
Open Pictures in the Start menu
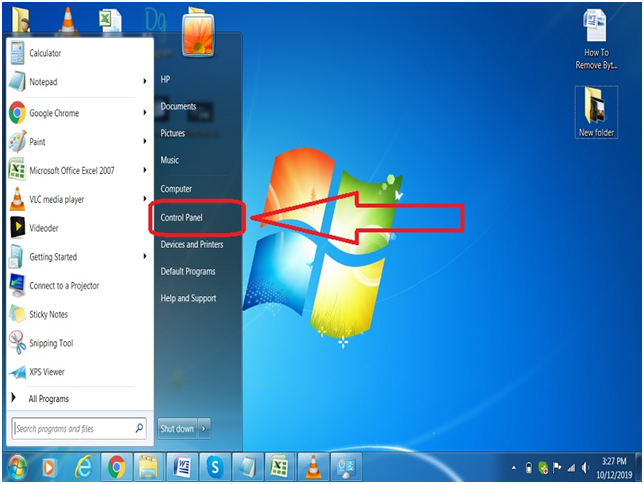172,133
